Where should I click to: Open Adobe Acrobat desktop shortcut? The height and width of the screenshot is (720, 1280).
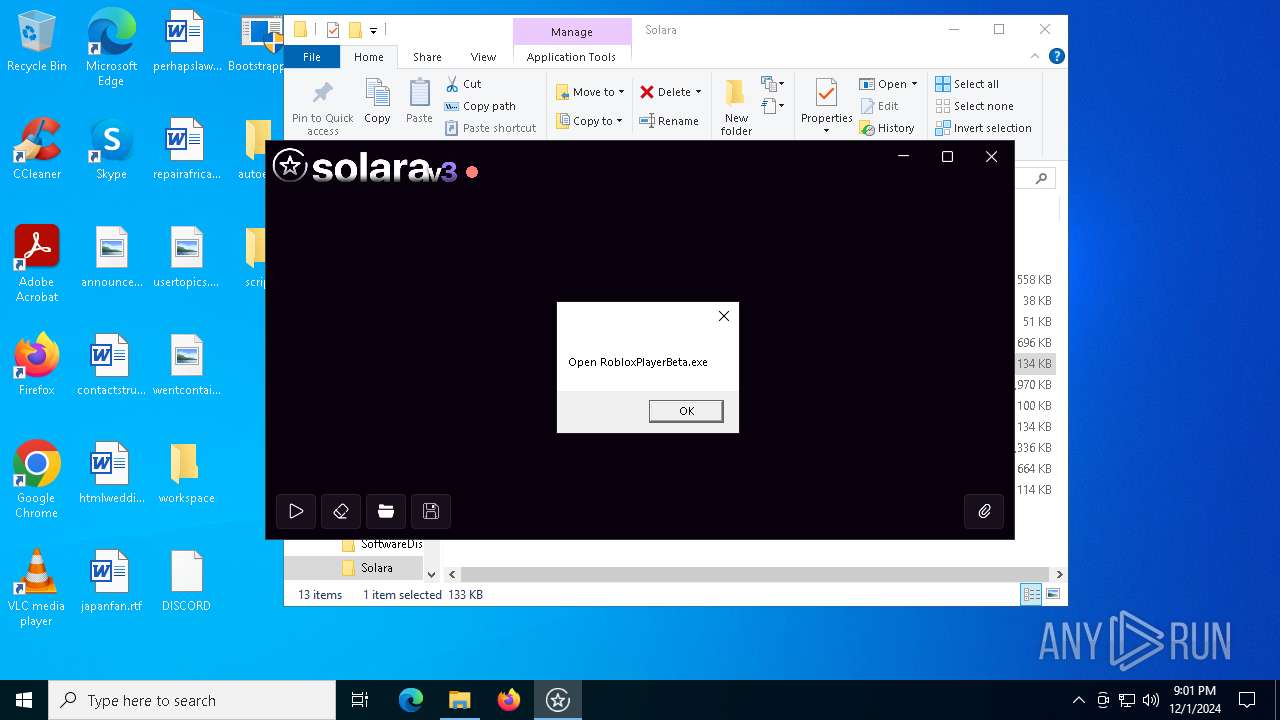(37, 263)
